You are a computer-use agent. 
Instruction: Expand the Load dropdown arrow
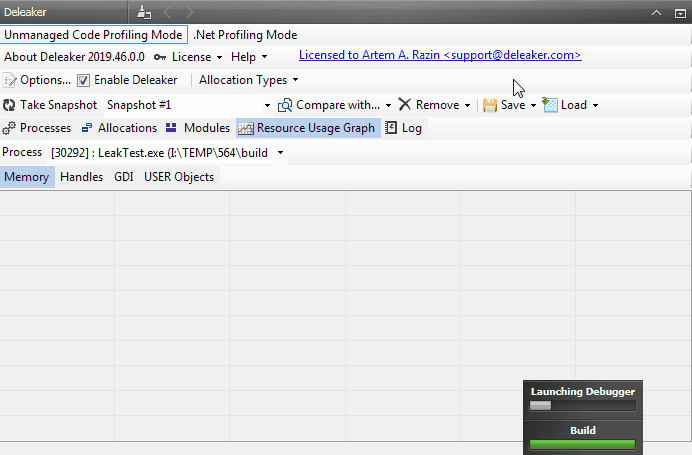point(595,105)
